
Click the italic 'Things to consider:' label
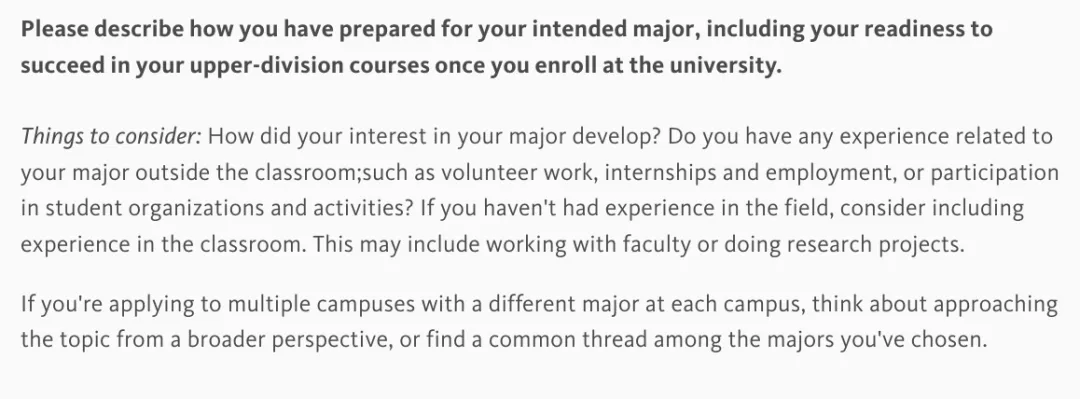tap(111, 136)
